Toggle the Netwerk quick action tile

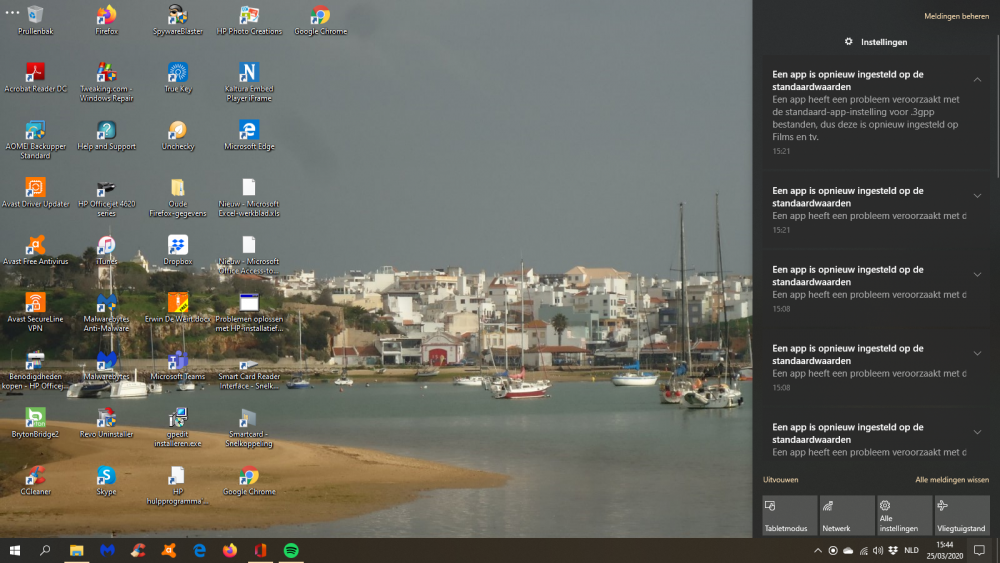click(x=846, y=515)
